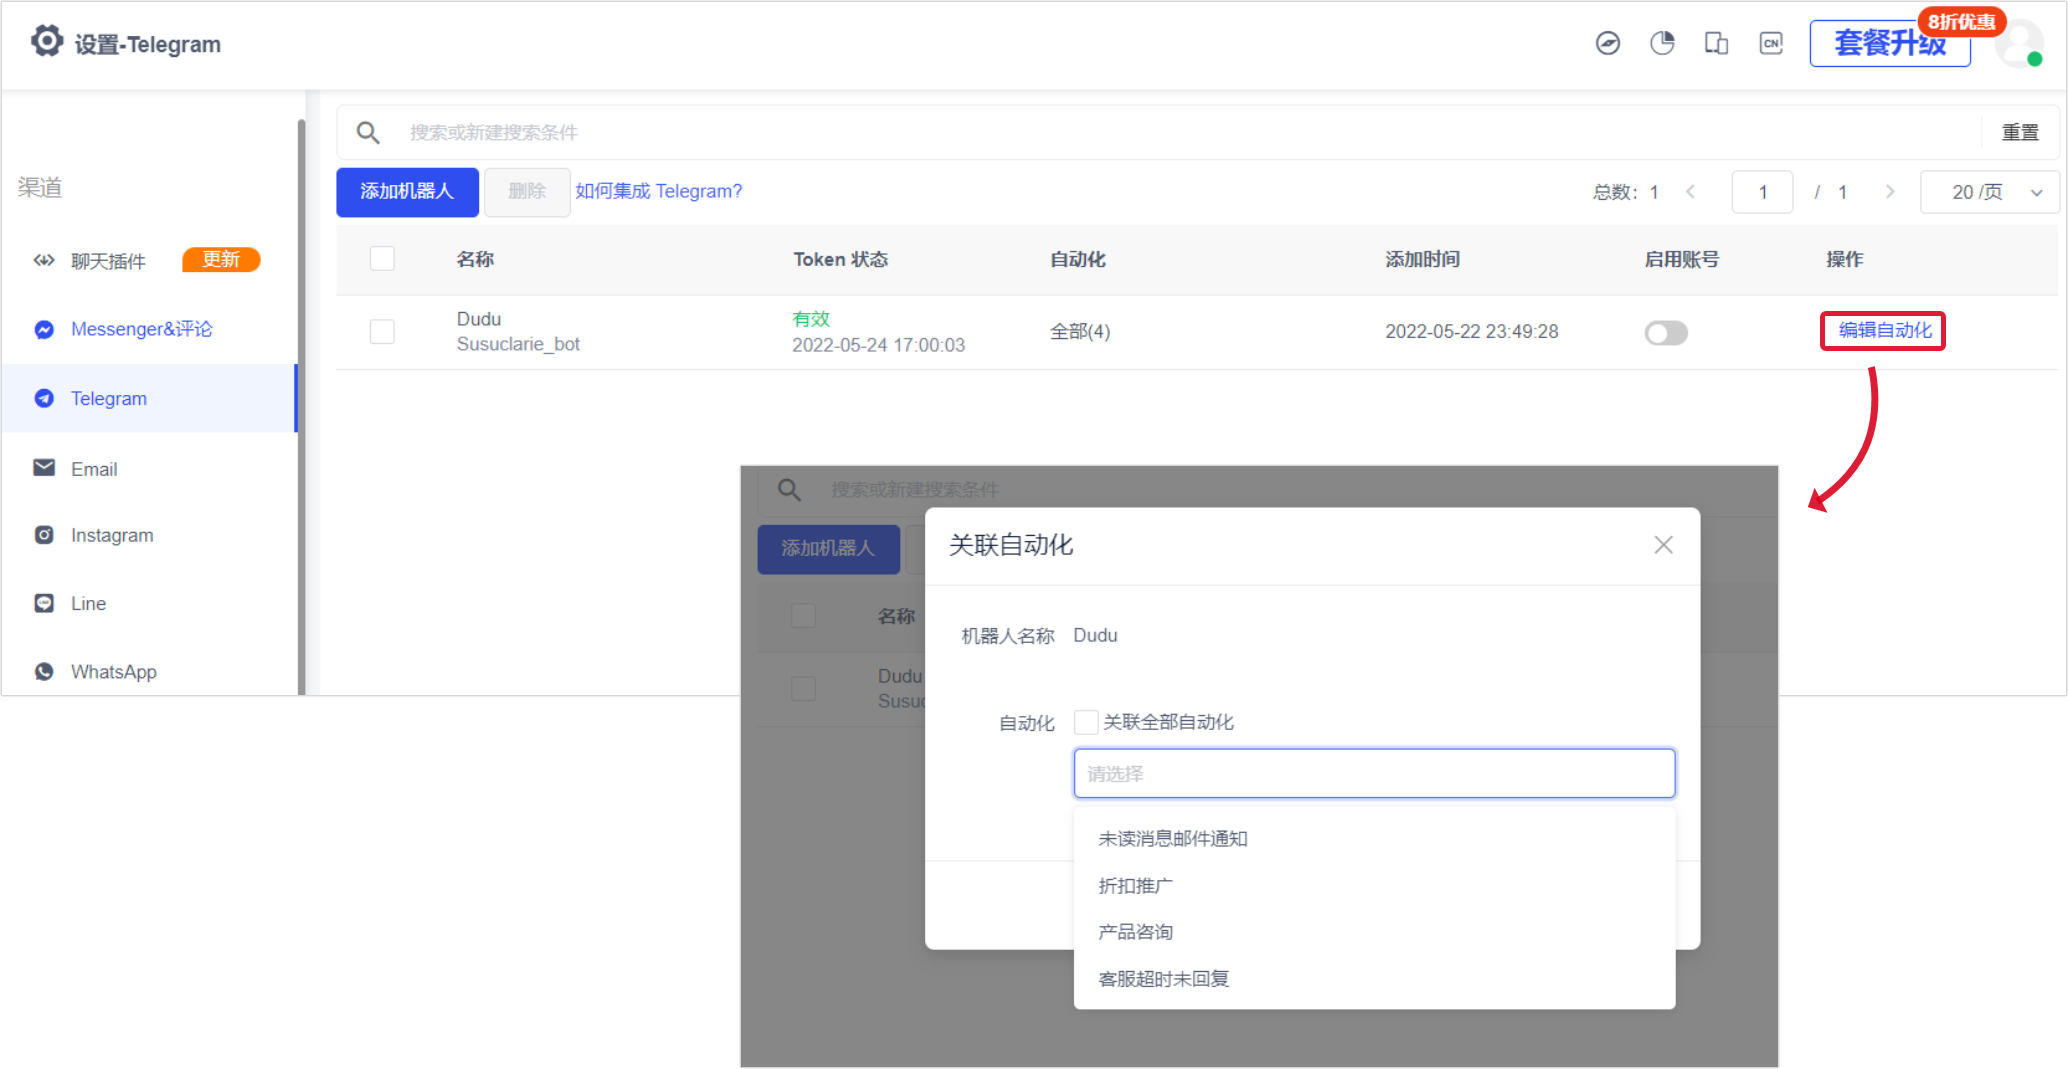Click the WhatsApp icon in sidebar

(44, 671)
